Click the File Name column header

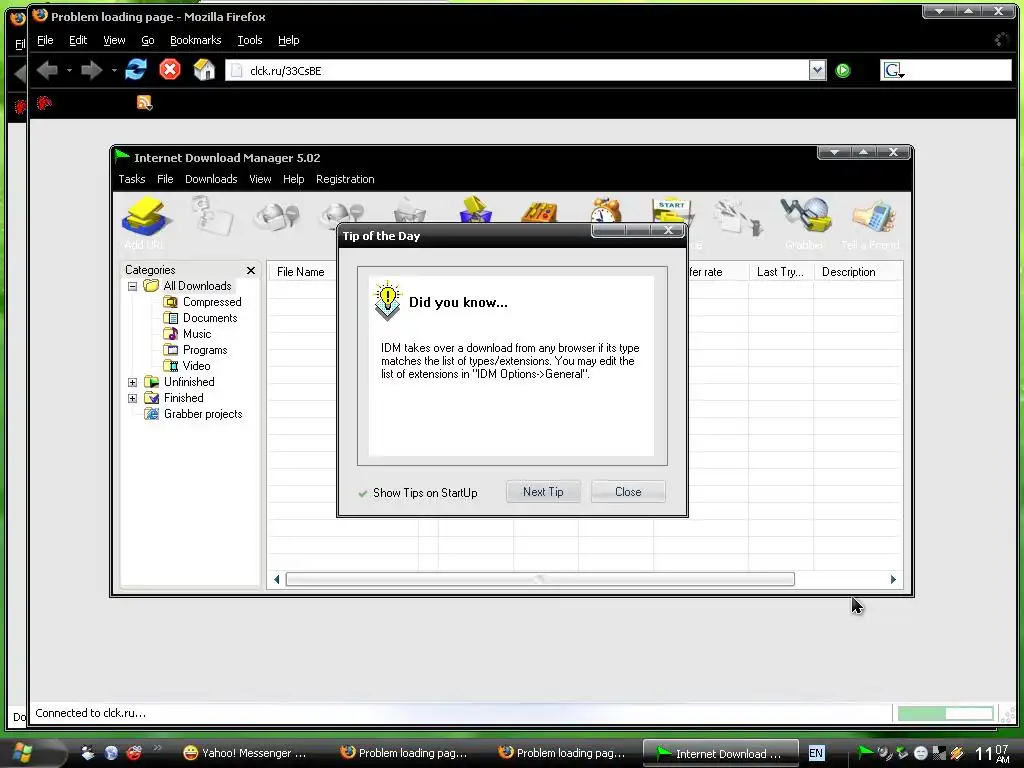click(300, 272)
